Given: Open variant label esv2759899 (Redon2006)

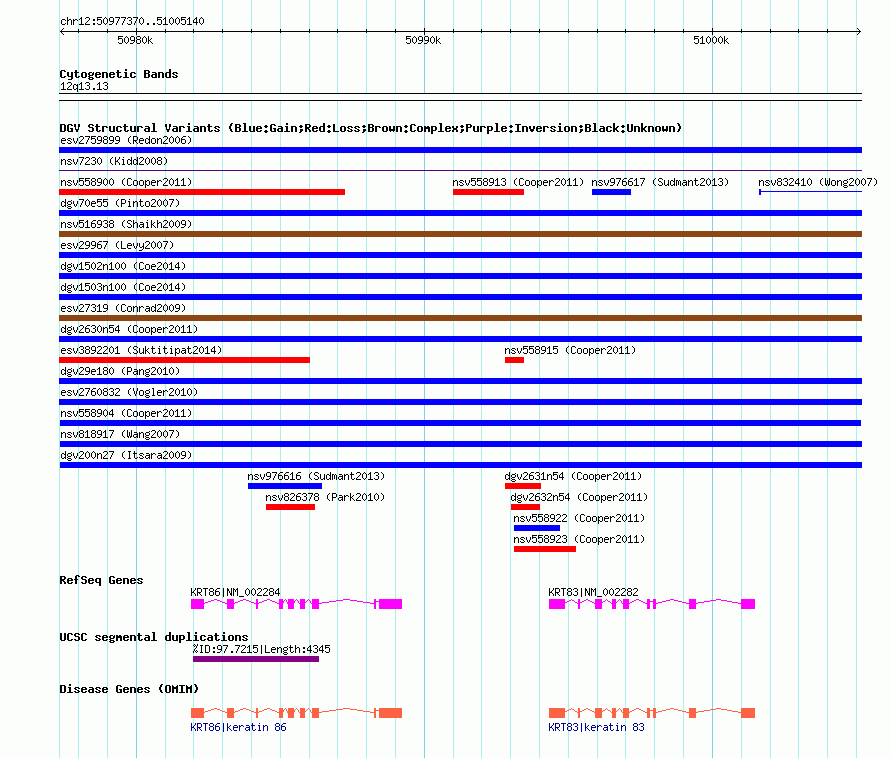Looking at the screenshot, I should coord(126,140).
